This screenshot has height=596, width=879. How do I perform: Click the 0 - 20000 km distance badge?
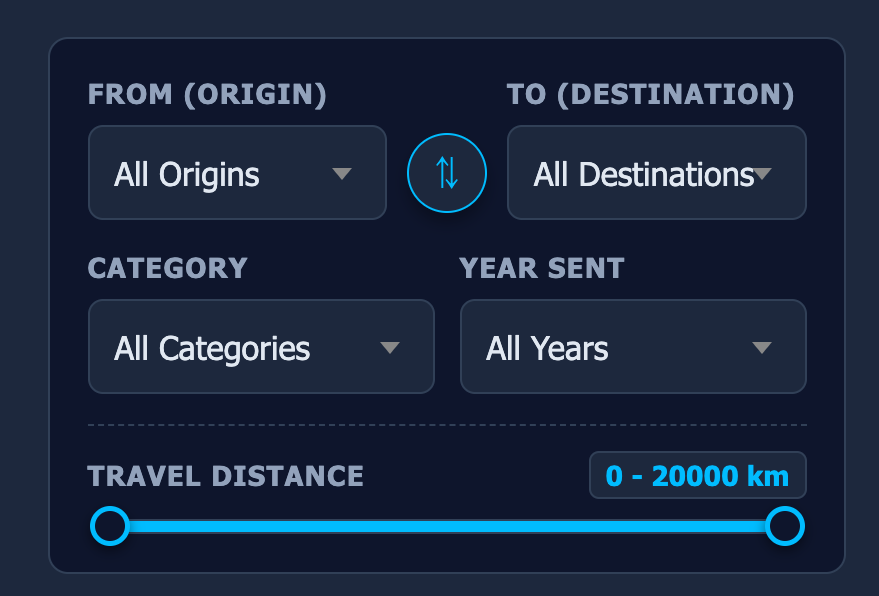click(697, 475)
